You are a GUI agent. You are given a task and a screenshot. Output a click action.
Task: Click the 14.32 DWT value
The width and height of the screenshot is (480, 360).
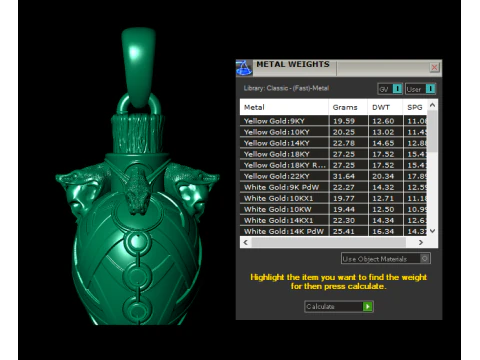[383, 187]
